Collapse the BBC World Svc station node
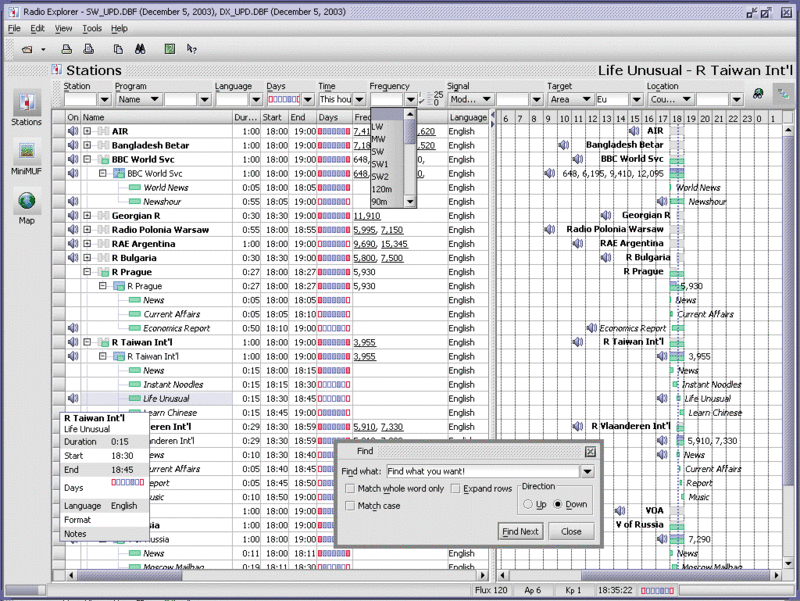 (87, 159)
